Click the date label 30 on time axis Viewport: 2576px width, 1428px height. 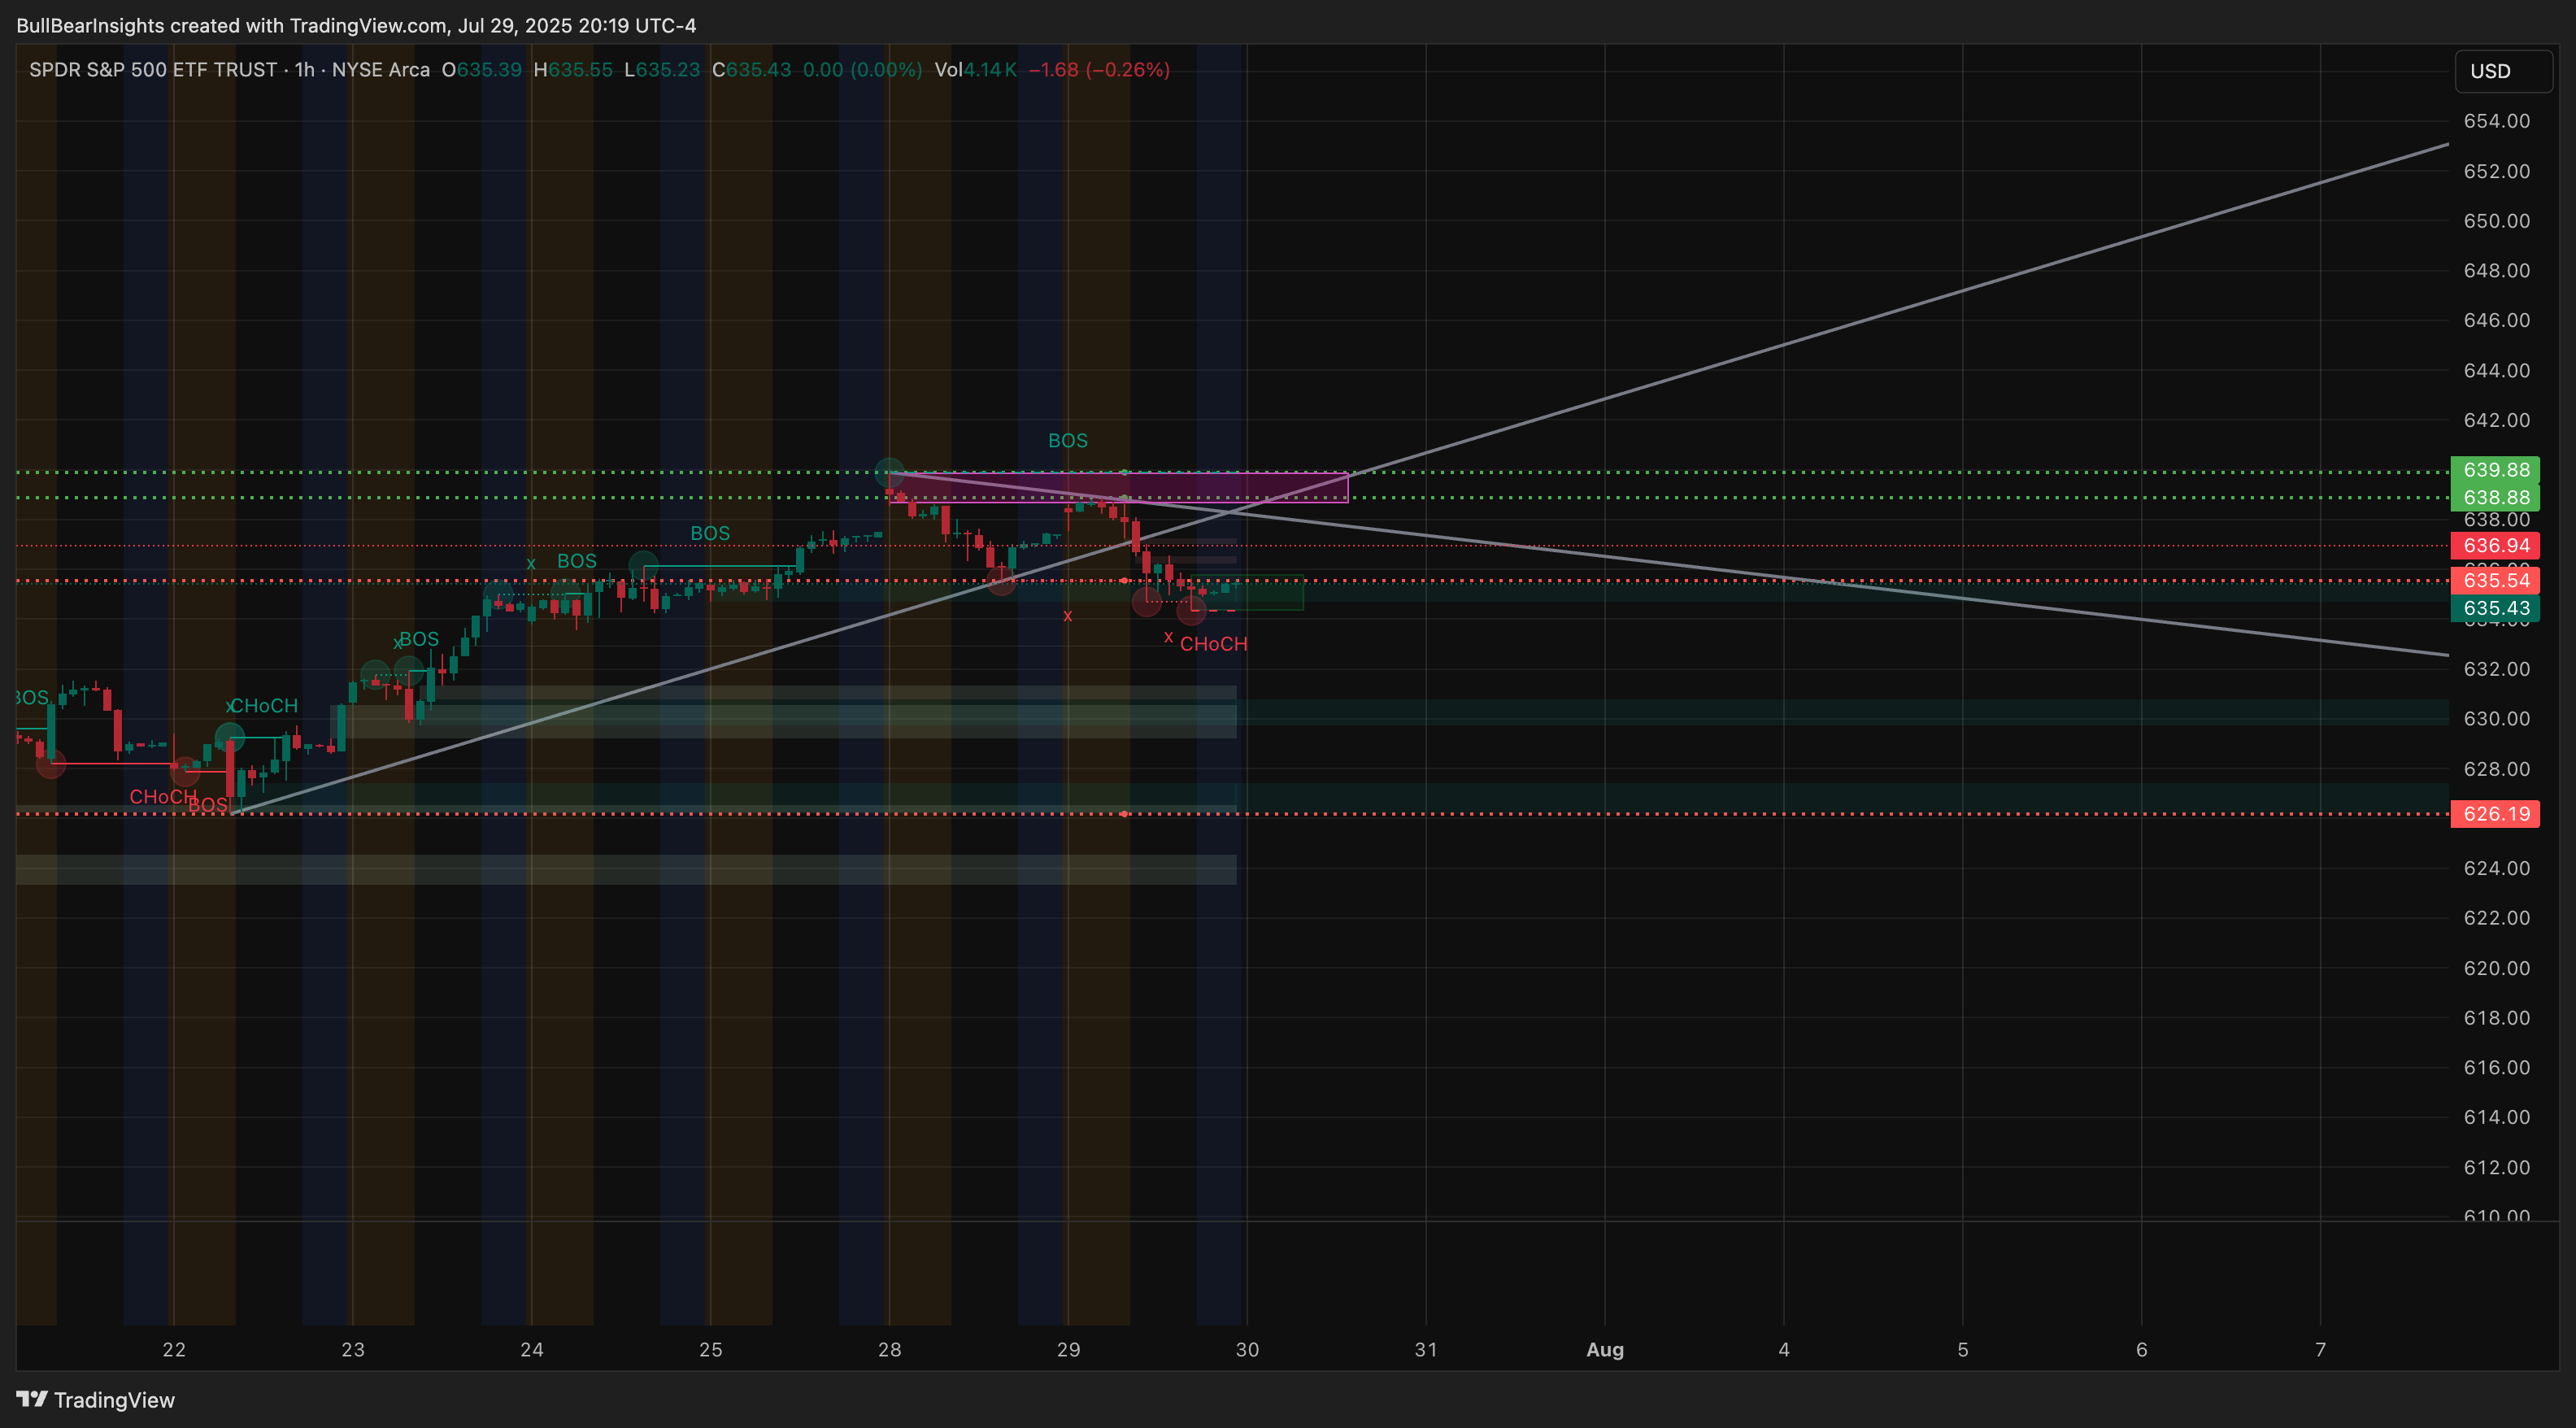[x=1248, y=1350]
